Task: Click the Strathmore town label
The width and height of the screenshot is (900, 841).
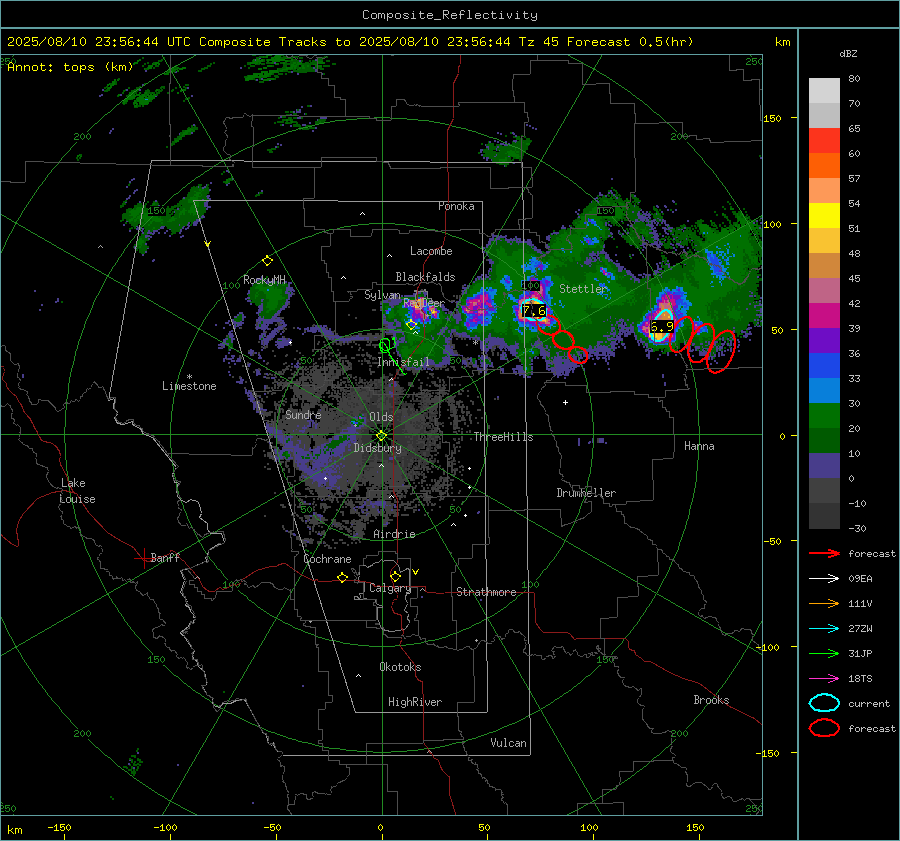Action: click(x=486, y=592)
